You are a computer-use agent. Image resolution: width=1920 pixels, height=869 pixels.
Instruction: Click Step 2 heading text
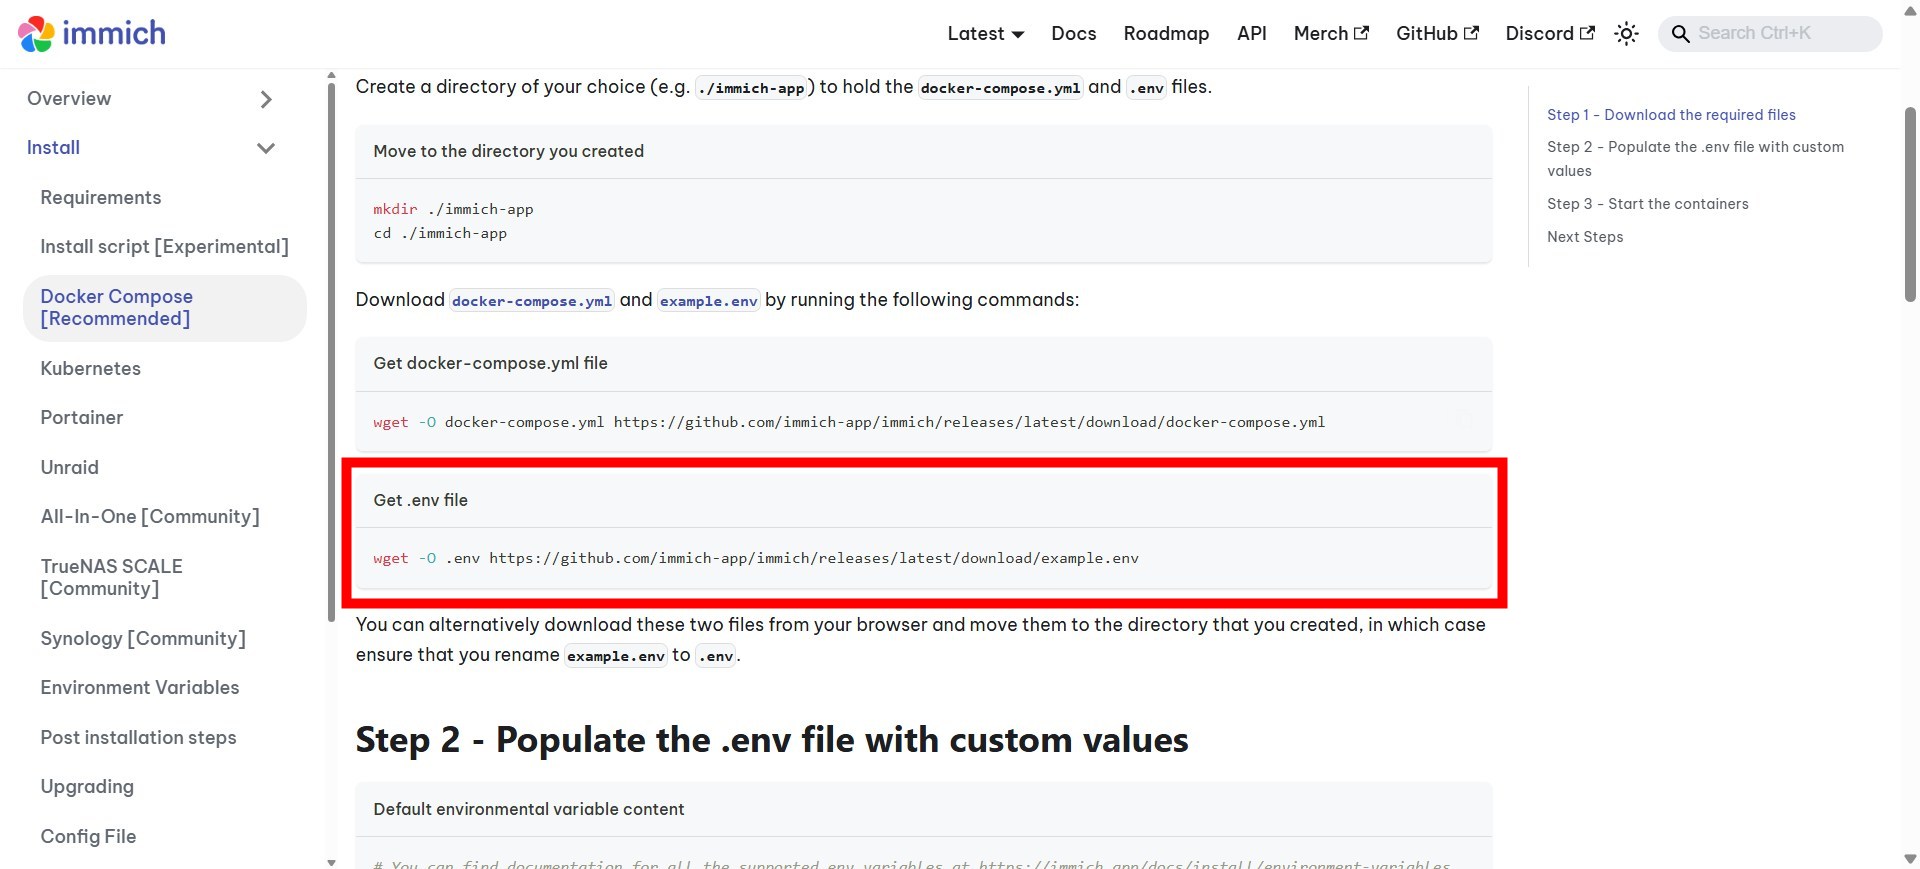[x=772, y=741]
